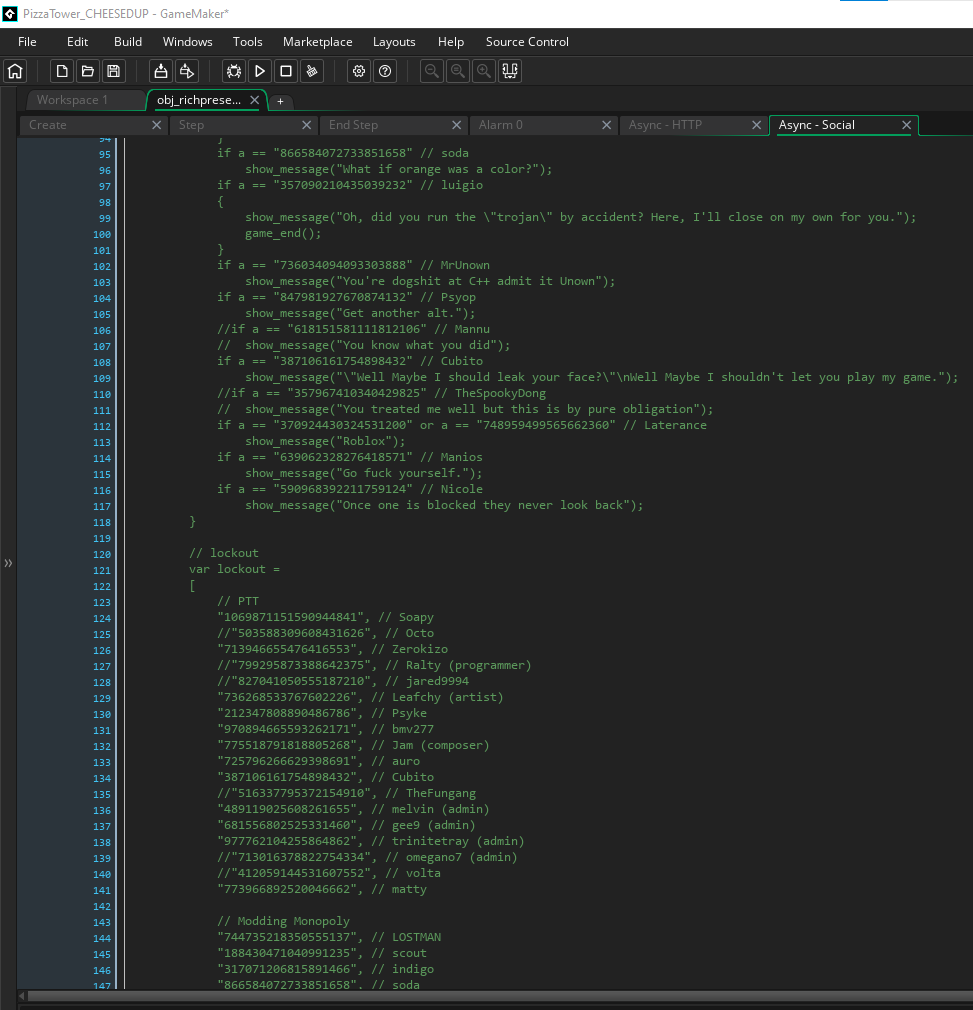The height and width of the screenshot is (1010, 973).
Task: Click the "// luigio" if statement line
Action: tap(350, 185)
